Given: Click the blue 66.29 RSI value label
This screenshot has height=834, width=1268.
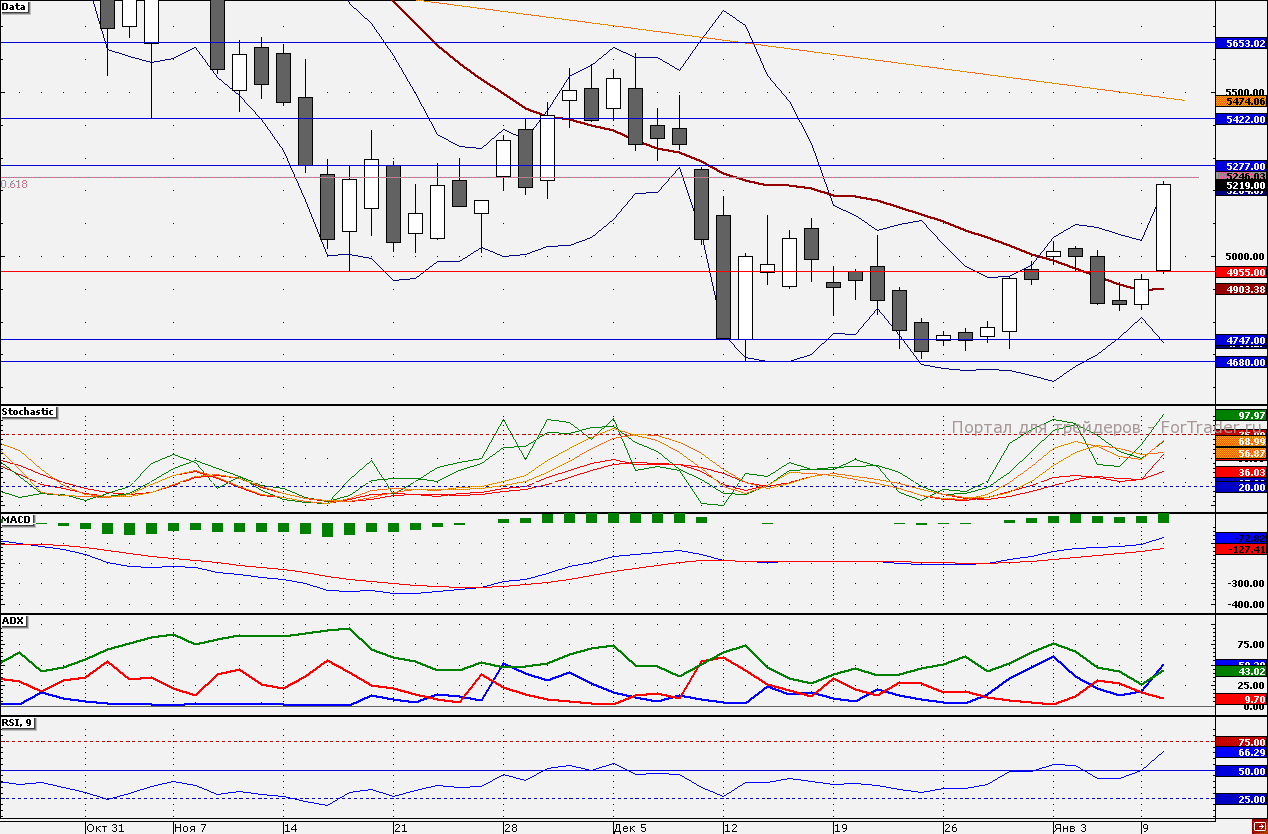Looking at the screenshot, I should (1240, 752).
